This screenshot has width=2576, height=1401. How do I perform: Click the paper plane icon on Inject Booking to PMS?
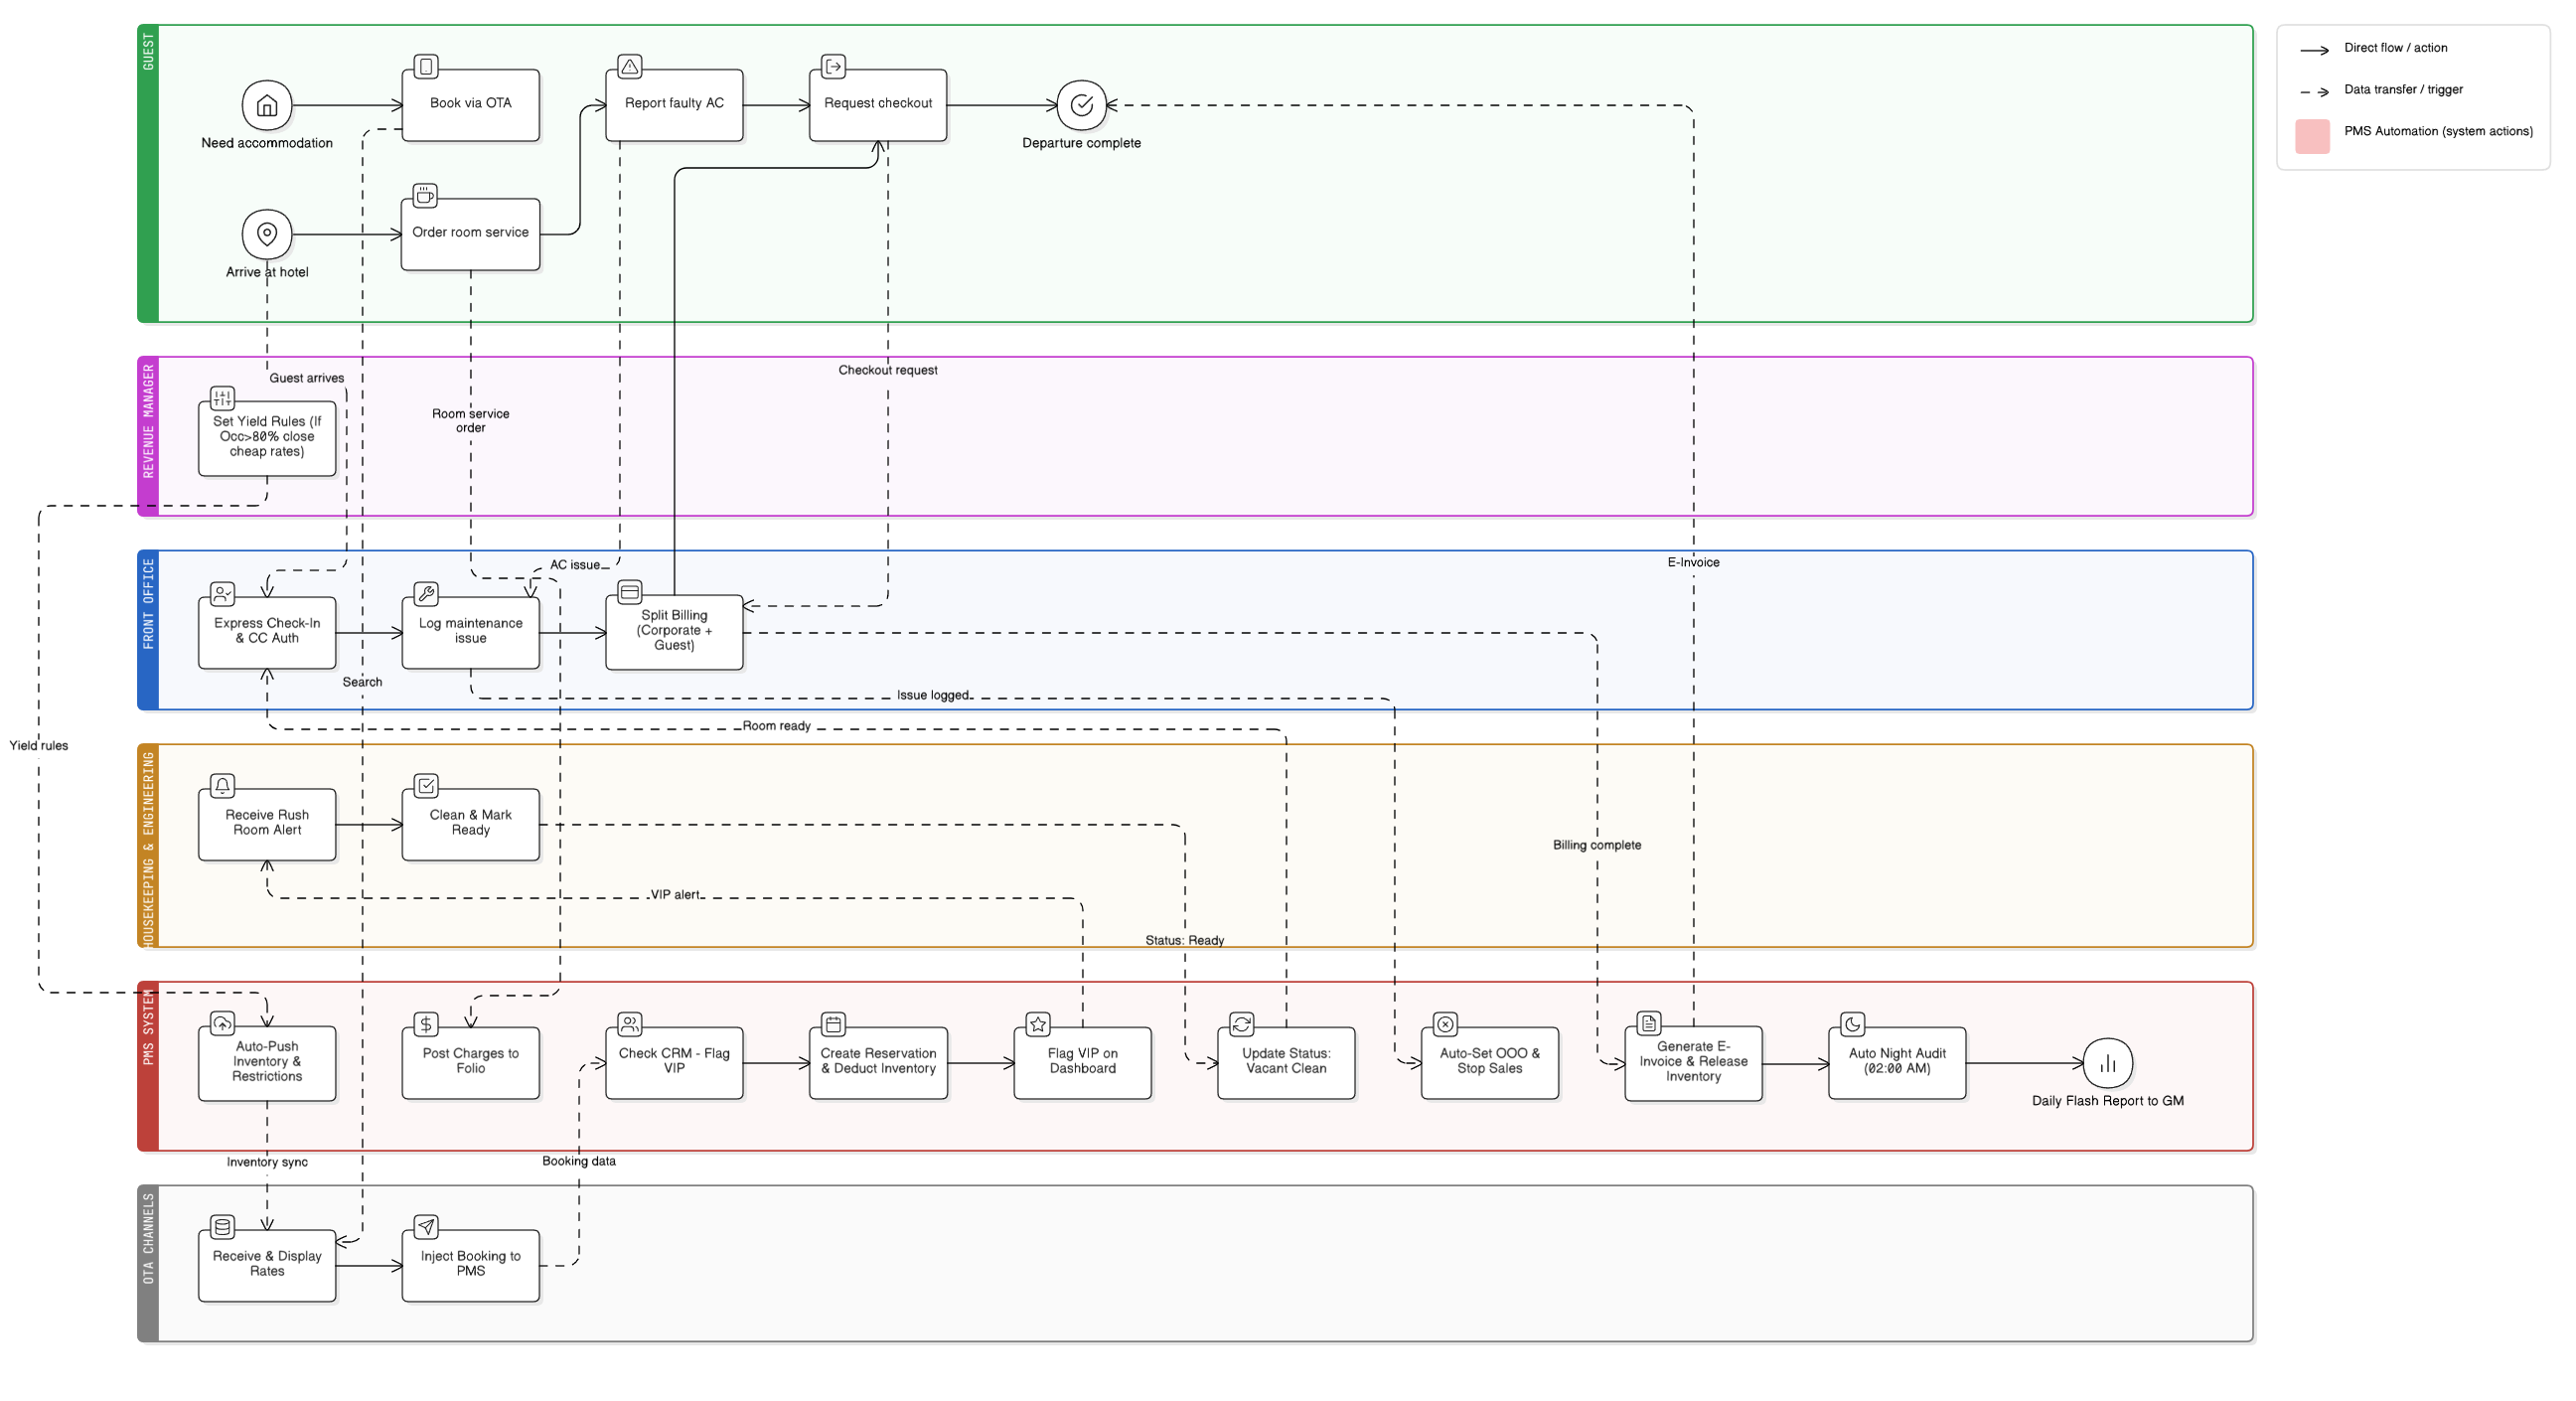[426, 1226]
